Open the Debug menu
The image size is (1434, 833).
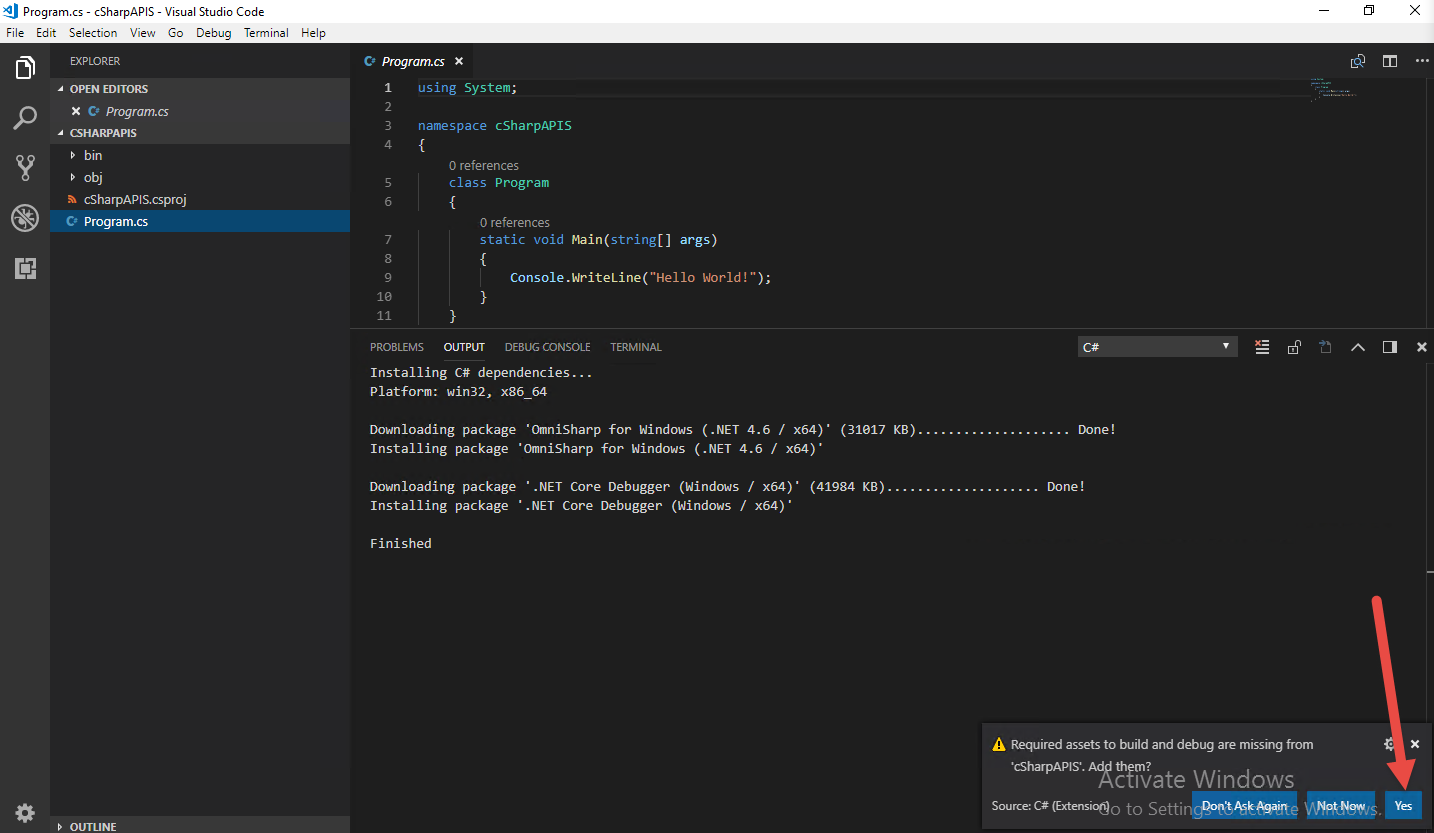pyautogui.click(x=214, y=33)
